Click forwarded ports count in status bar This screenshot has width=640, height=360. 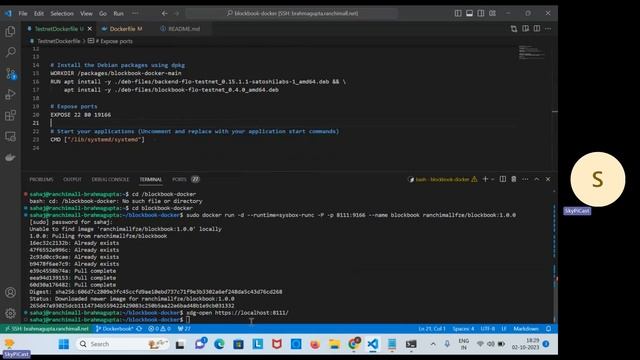click(184, 329)
